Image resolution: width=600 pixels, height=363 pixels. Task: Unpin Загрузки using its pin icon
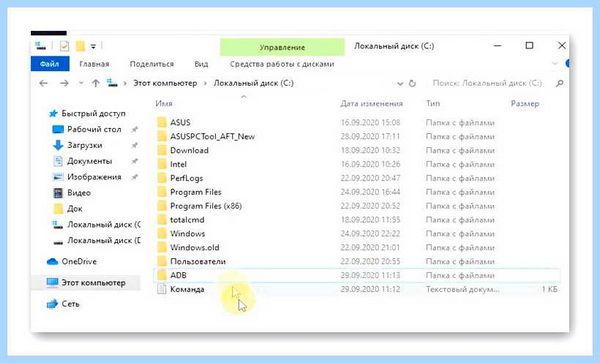134,145
